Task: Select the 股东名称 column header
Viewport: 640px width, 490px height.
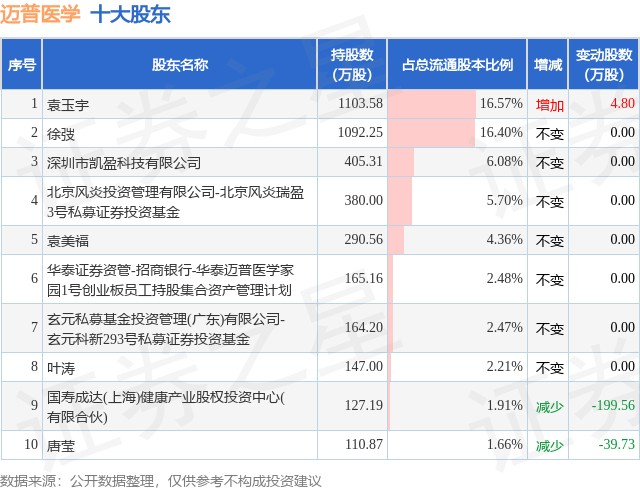Action: tap(180, 65)
